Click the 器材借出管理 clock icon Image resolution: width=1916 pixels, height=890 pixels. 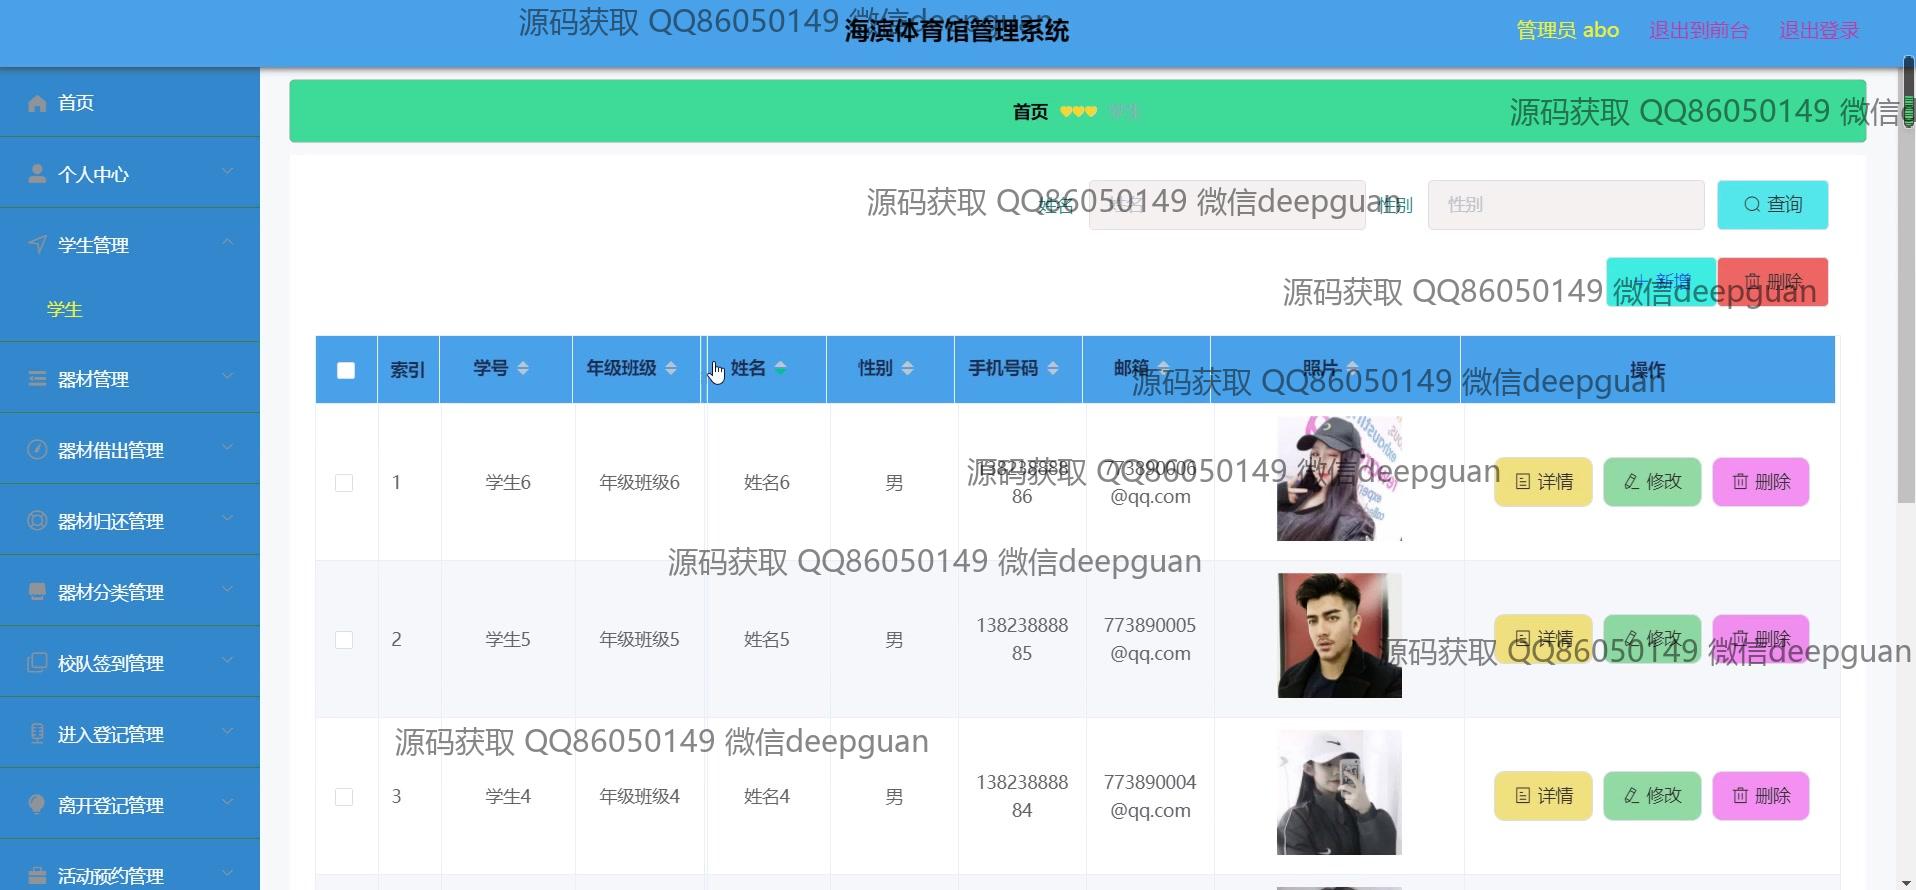pos(37,450)
